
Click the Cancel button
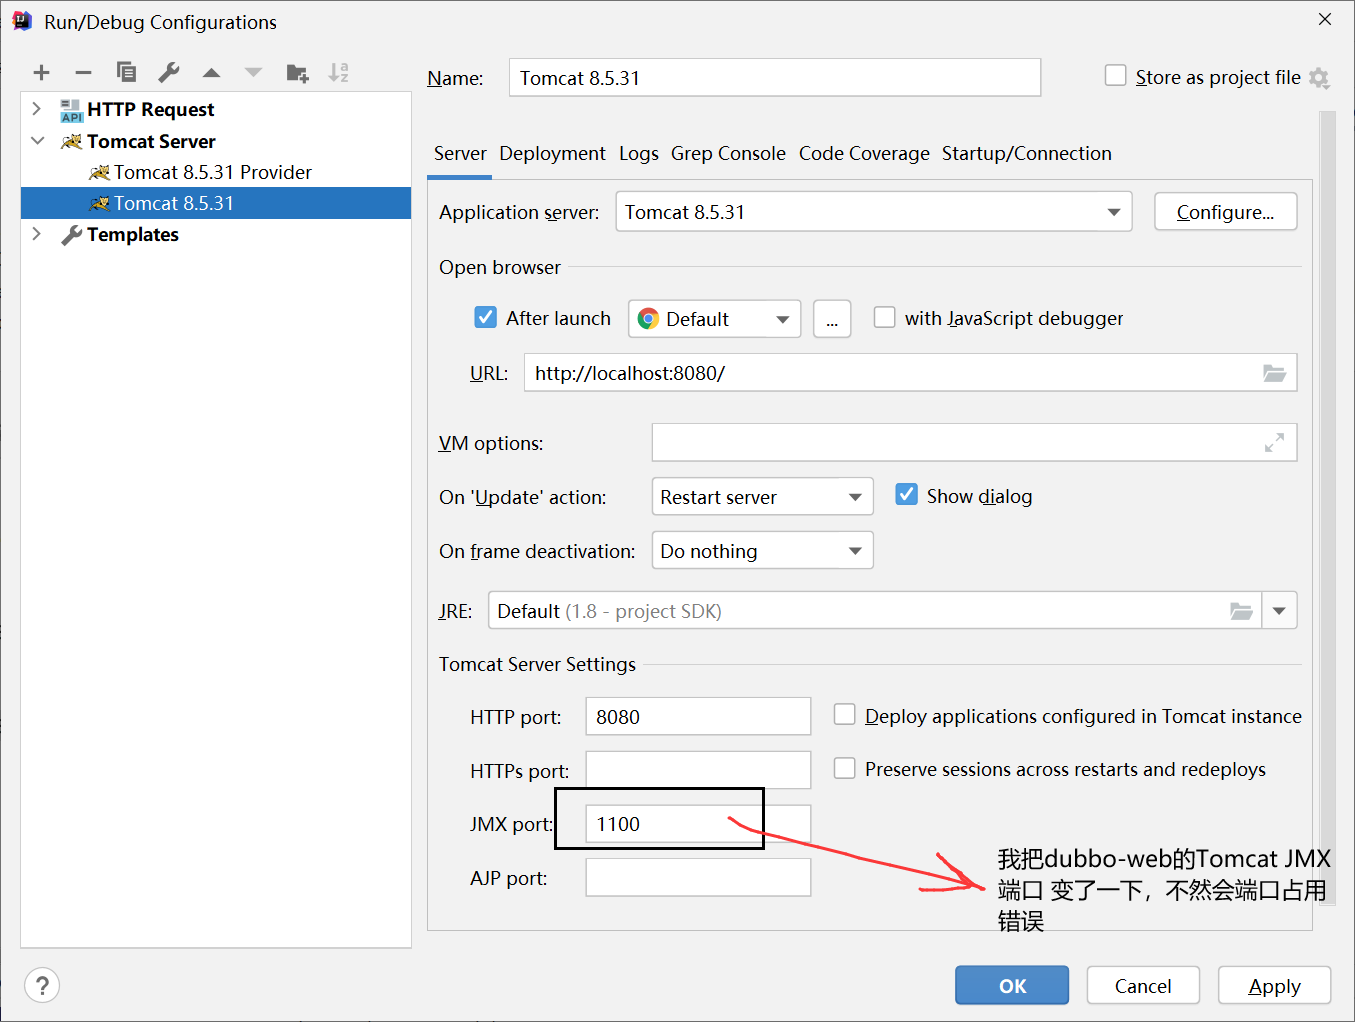[1143, 986]
